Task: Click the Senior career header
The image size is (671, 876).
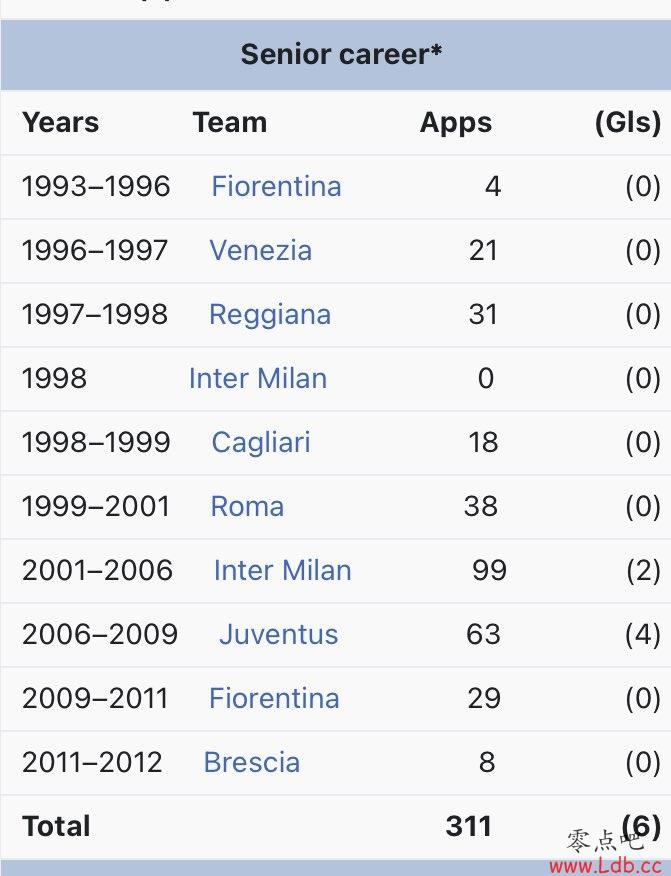Action: [x=341, y=55]
